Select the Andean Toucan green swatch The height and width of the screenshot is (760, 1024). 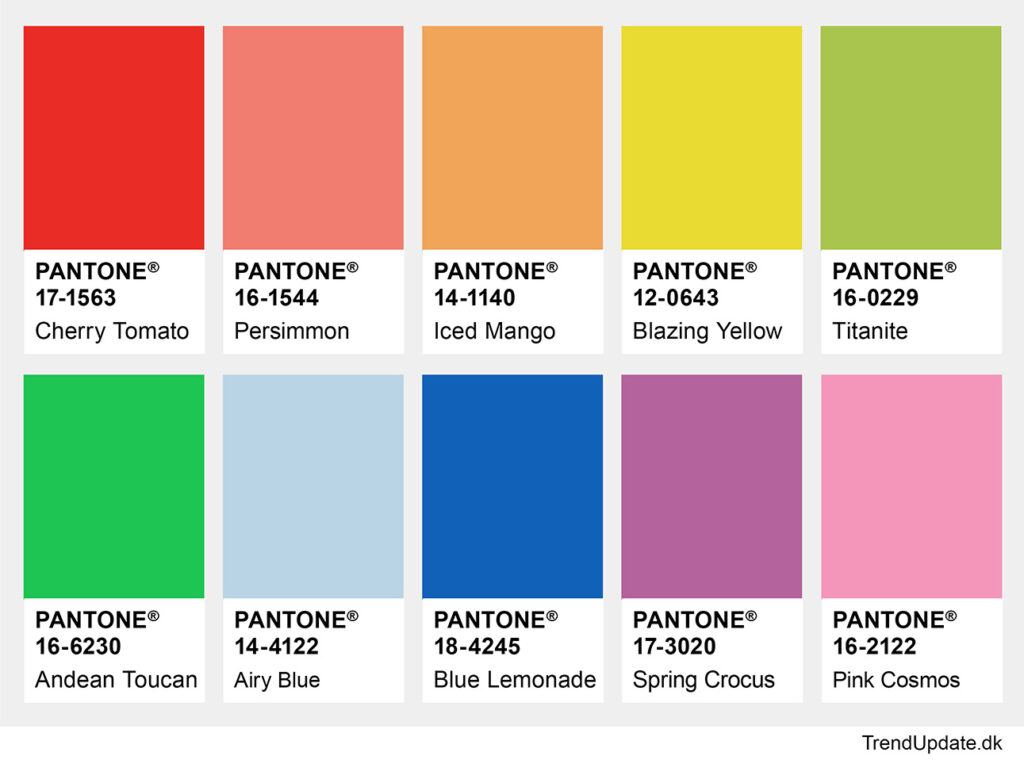tap(114, 486)
